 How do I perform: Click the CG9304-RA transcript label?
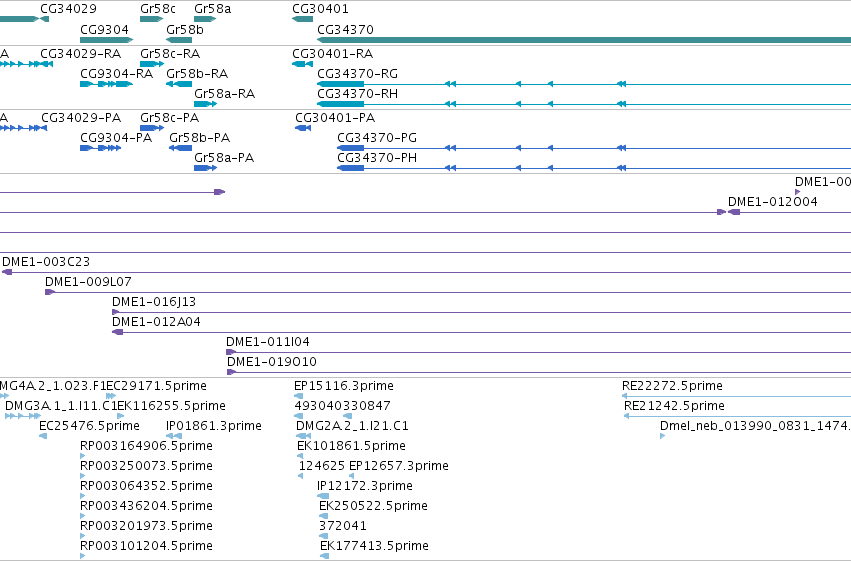(116, 74)
